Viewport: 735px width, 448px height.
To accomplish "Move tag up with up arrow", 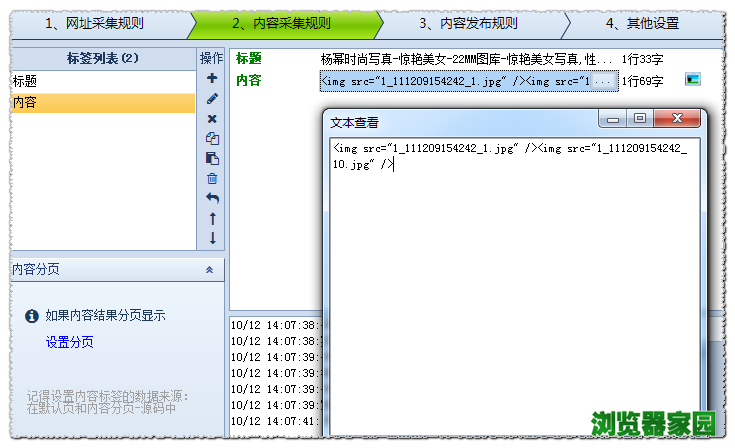I will tap(212, 218).
